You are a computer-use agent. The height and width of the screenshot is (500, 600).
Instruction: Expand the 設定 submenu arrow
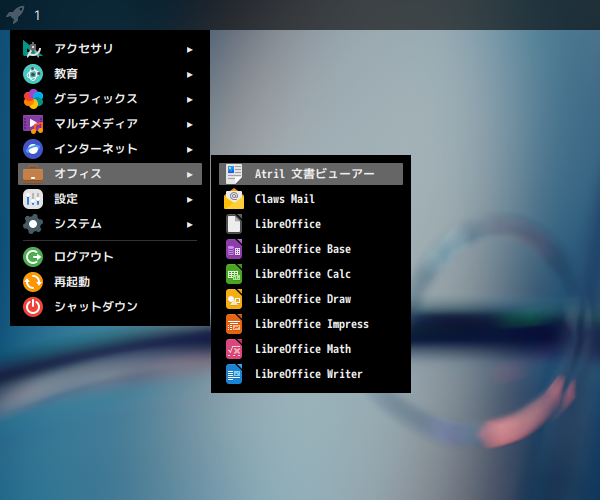189,200
